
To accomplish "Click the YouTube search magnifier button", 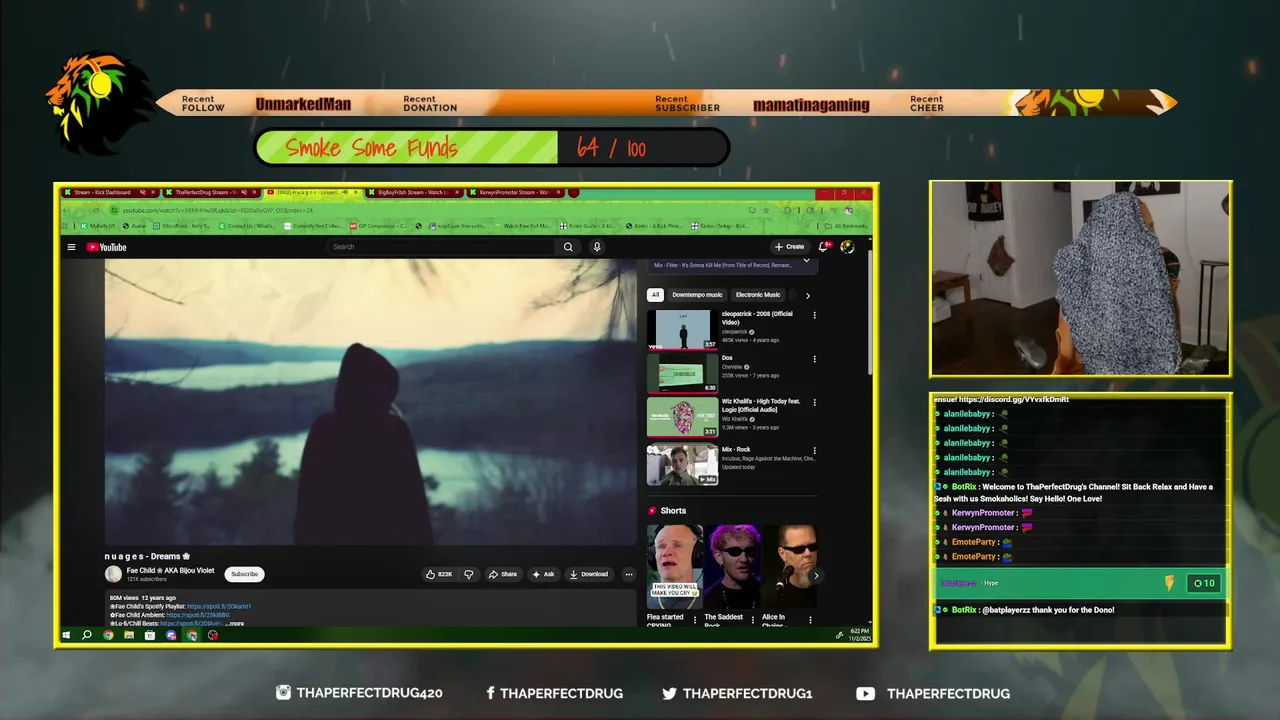I will click(x=568, y=247).
